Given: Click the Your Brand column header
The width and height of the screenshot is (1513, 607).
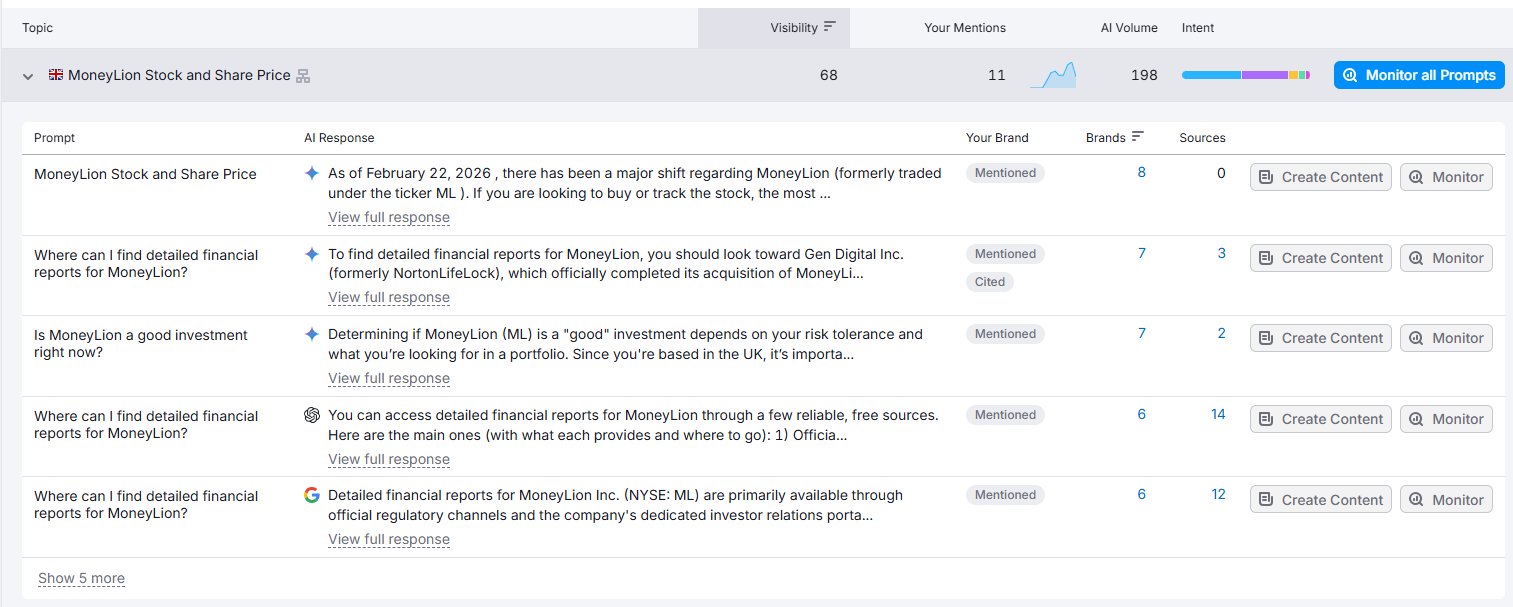Looking at the screenshot, I should pos(997,138).
